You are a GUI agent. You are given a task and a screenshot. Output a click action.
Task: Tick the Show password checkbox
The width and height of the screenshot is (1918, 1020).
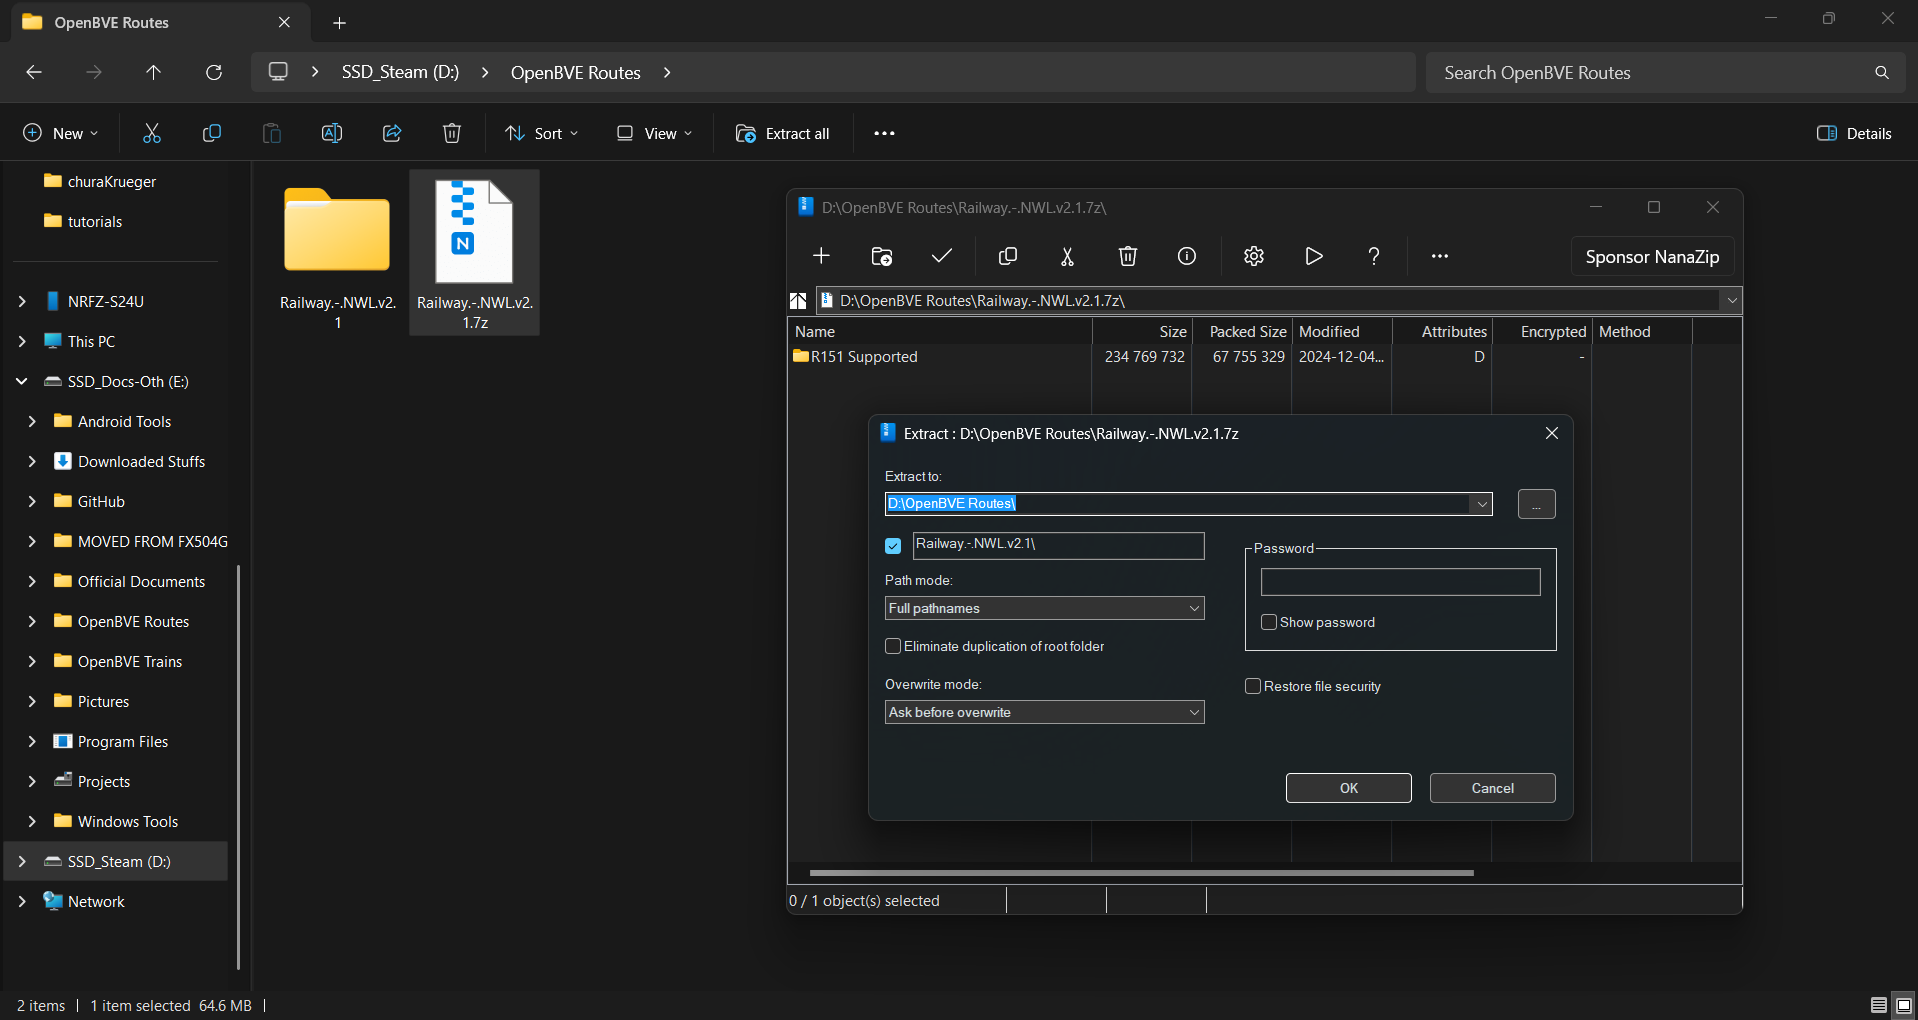(1269, 622)
